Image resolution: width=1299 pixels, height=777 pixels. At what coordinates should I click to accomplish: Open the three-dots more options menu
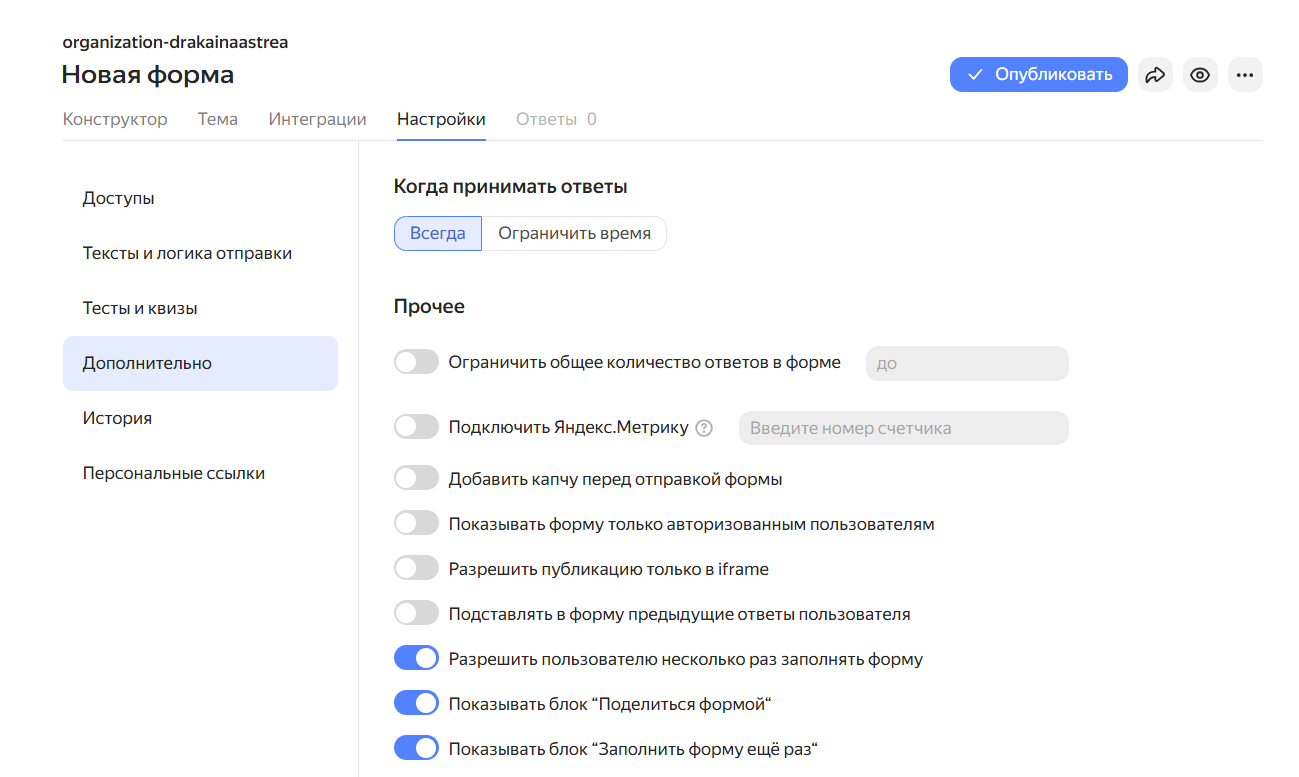[x=1245, y=75]
